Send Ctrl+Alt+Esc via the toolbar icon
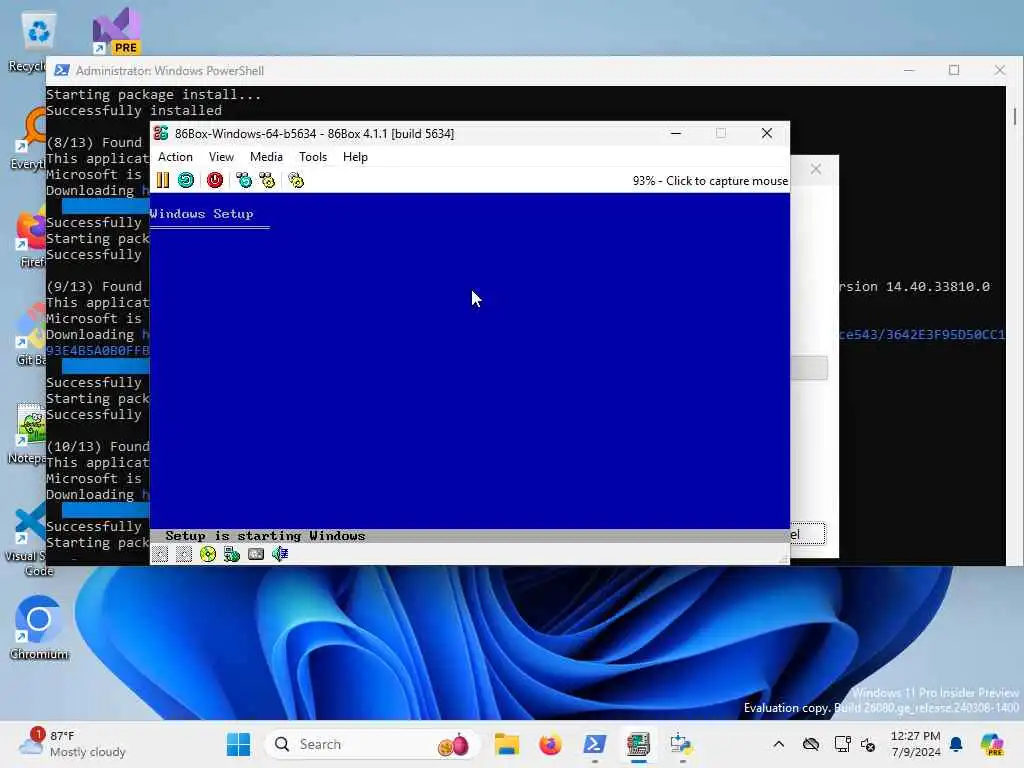Image resolution: width=1024 pixels, height=768 pixels. 267,180
